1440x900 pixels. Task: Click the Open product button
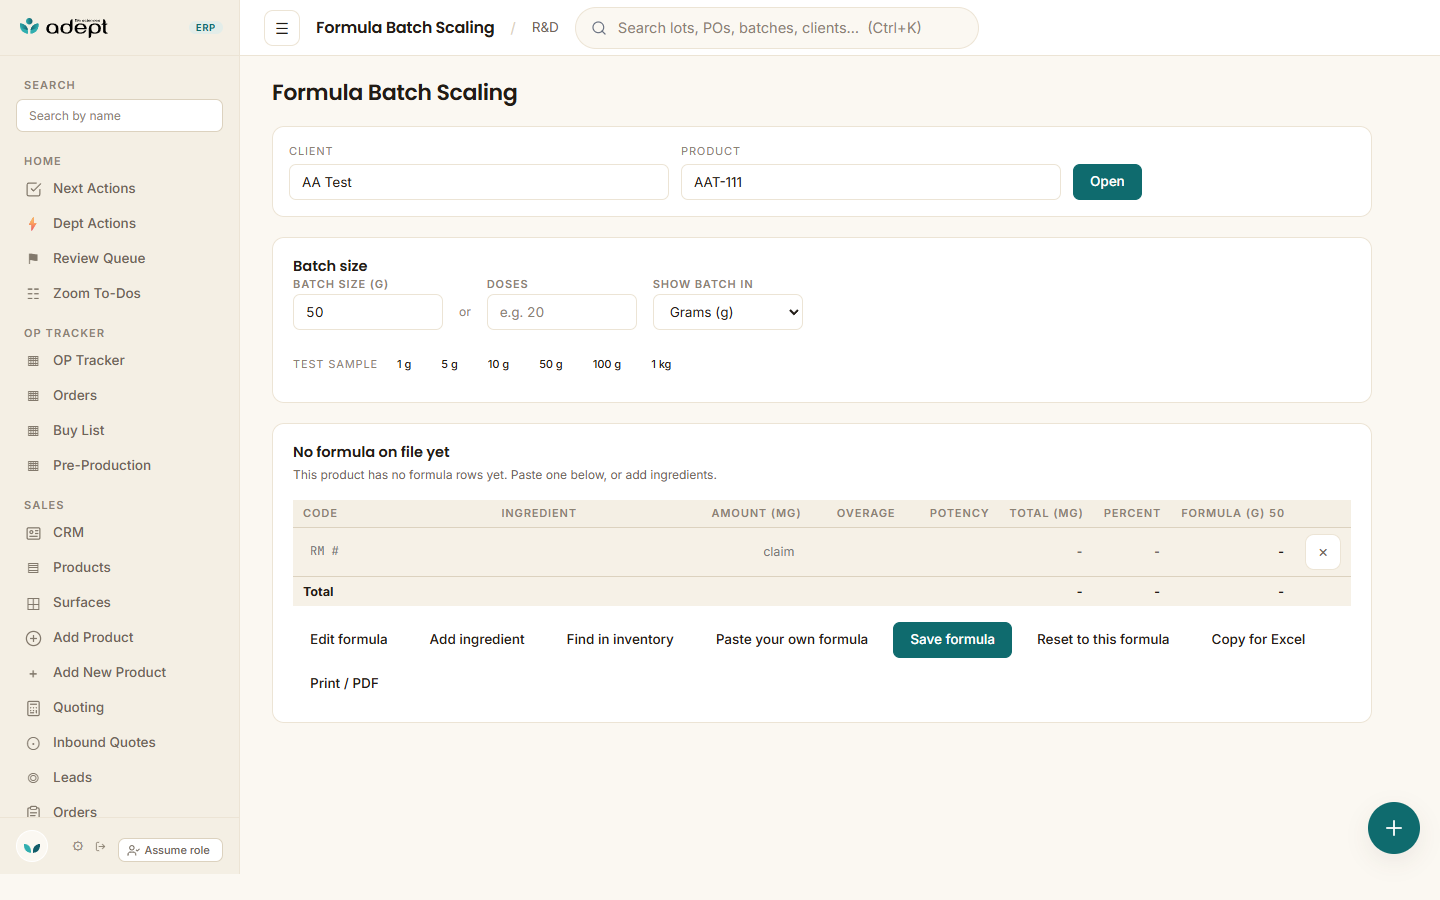point(1107,182)
